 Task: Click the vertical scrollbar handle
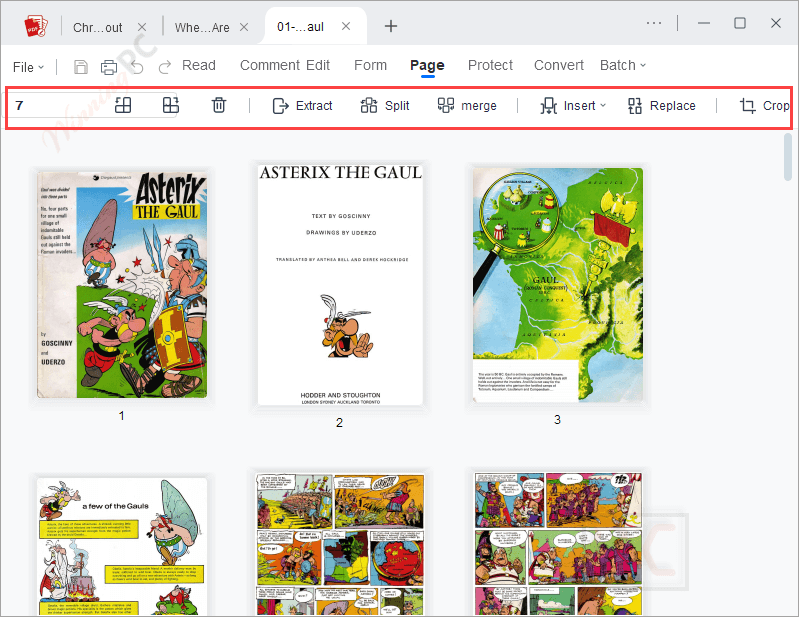pos(788,156)
